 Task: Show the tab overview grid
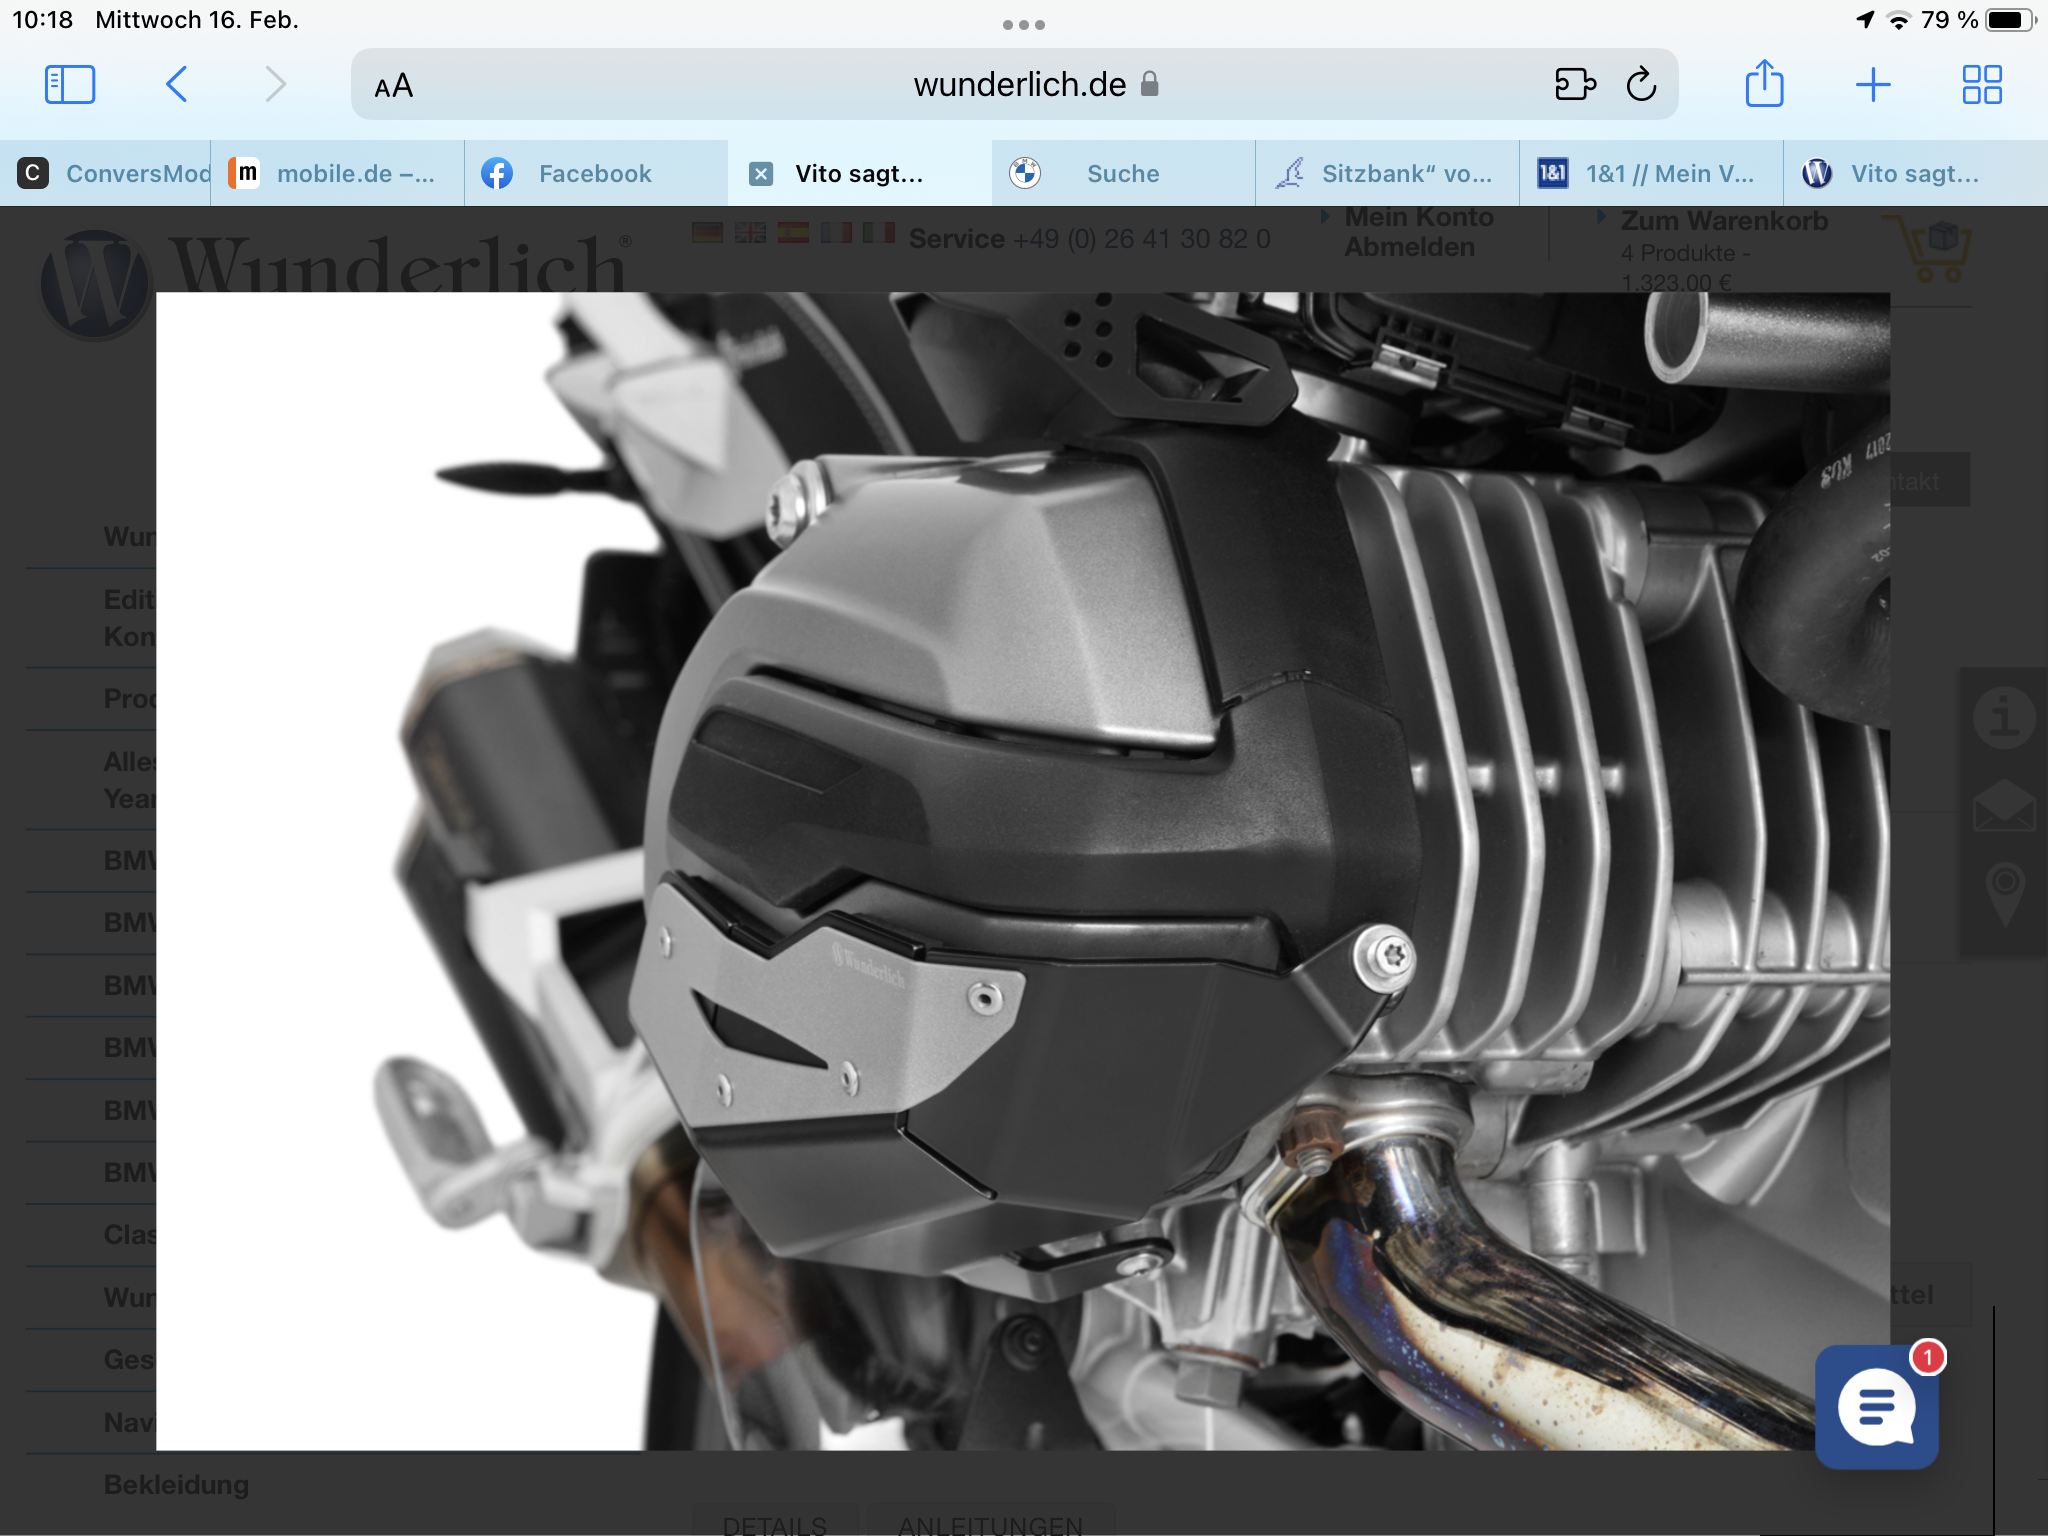[1981, 85]
